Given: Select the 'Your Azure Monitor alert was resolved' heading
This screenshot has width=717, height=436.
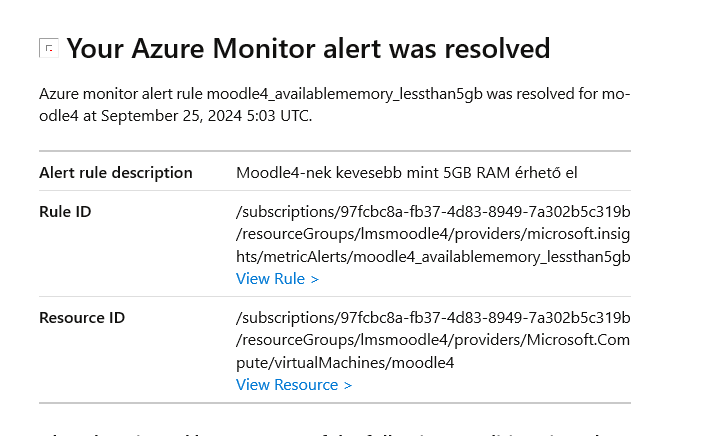Looking at the screenshot, I should tap(308, 48).
